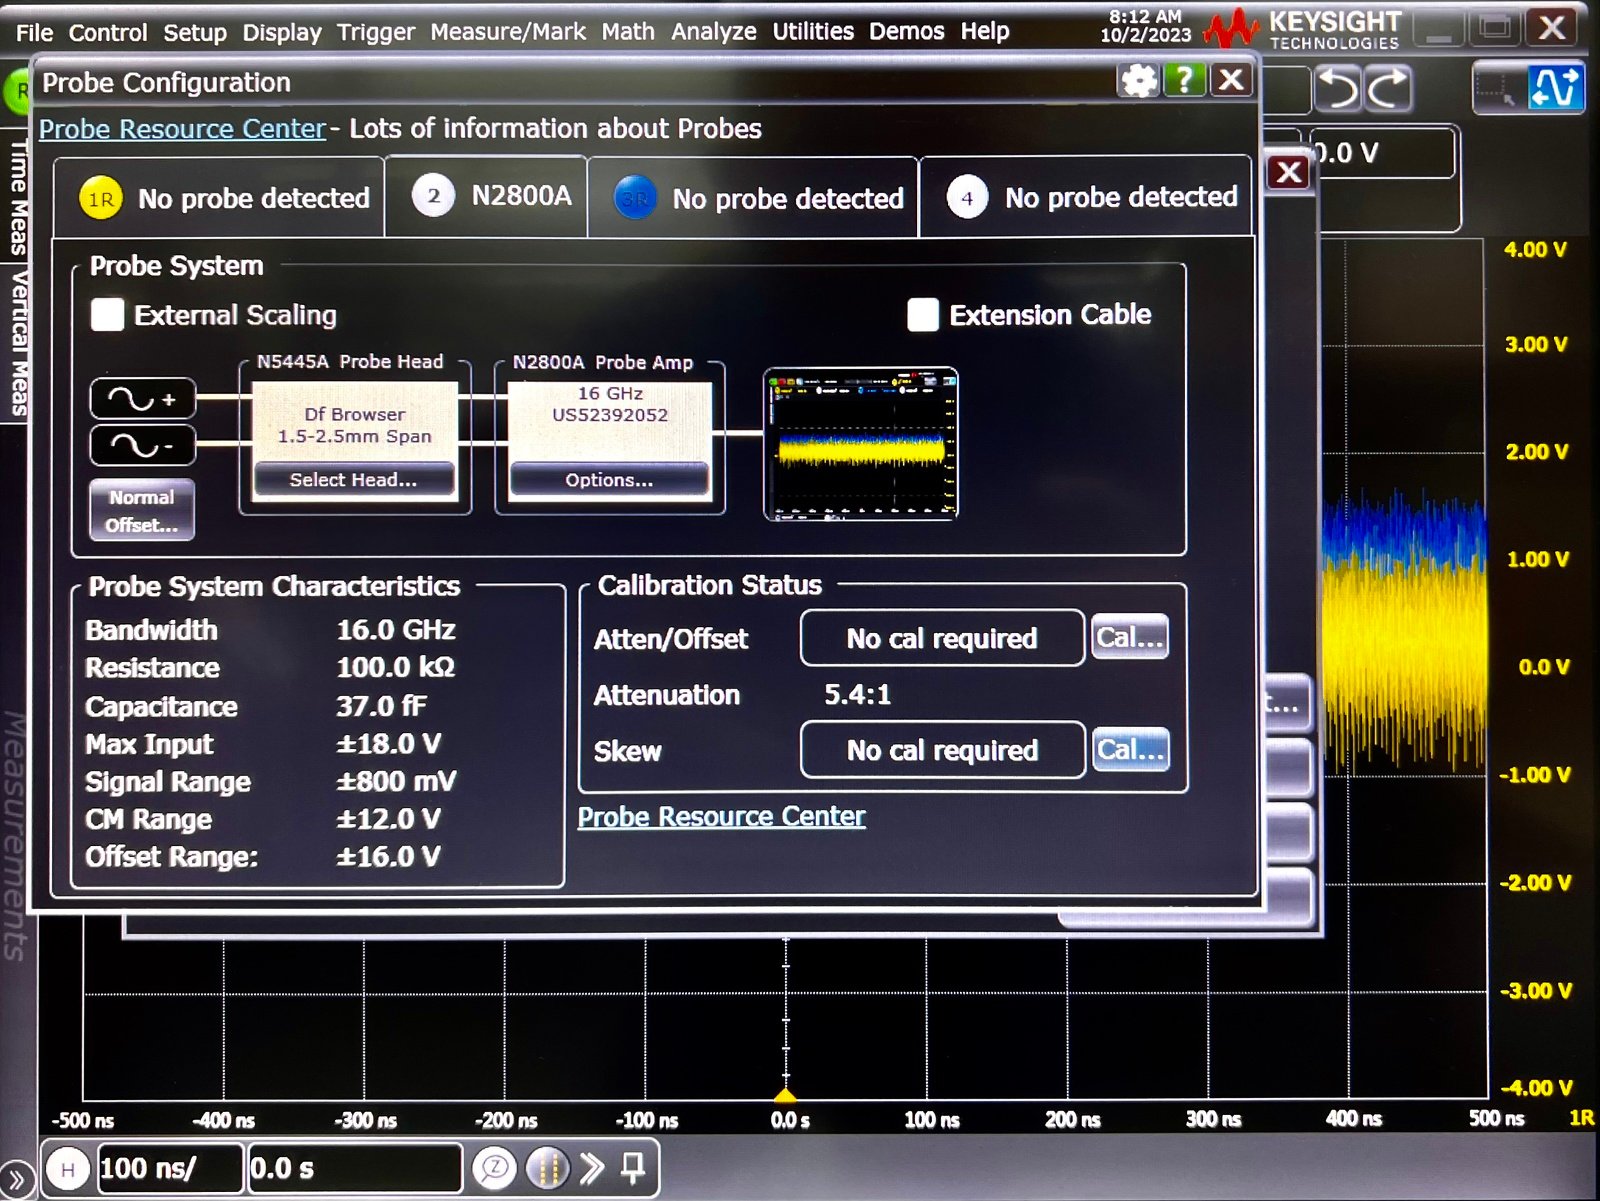Click the Probe Configuration help question mark
1600x1201 pixels.
click(1185, 80)
